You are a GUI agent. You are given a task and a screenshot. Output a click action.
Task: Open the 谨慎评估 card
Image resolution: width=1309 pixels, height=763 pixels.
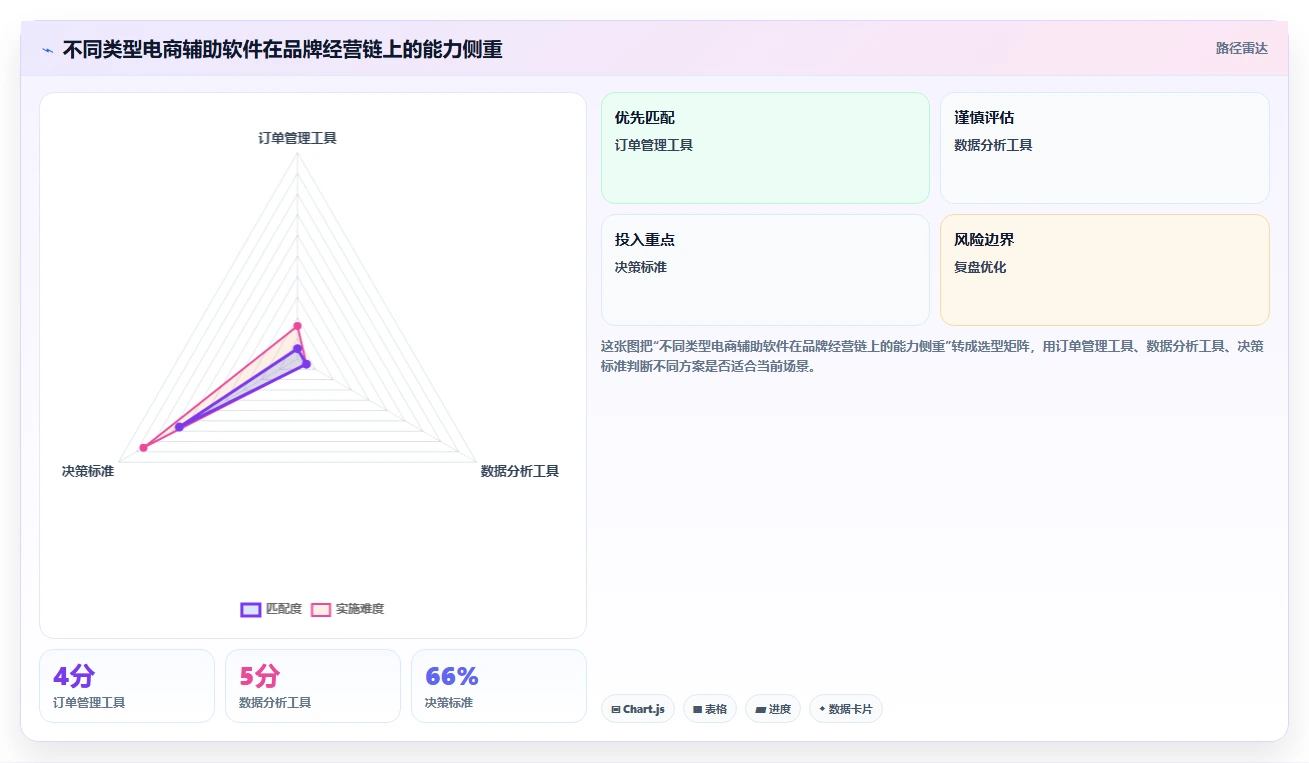pyautogui.click(x=1105, y=148)
